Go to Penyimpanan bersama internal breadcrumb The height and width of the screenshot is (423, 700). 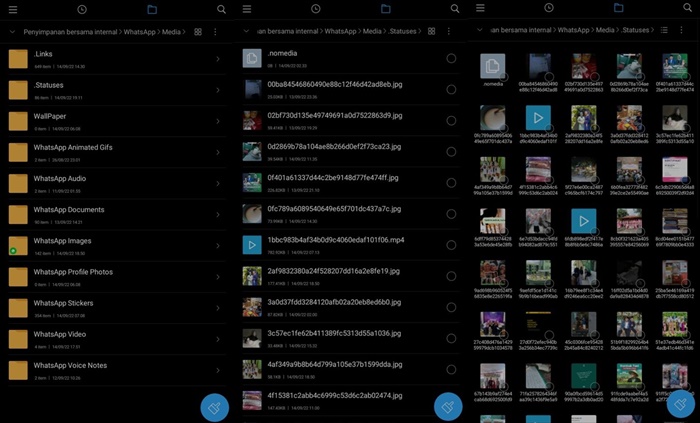click(70, 32)
